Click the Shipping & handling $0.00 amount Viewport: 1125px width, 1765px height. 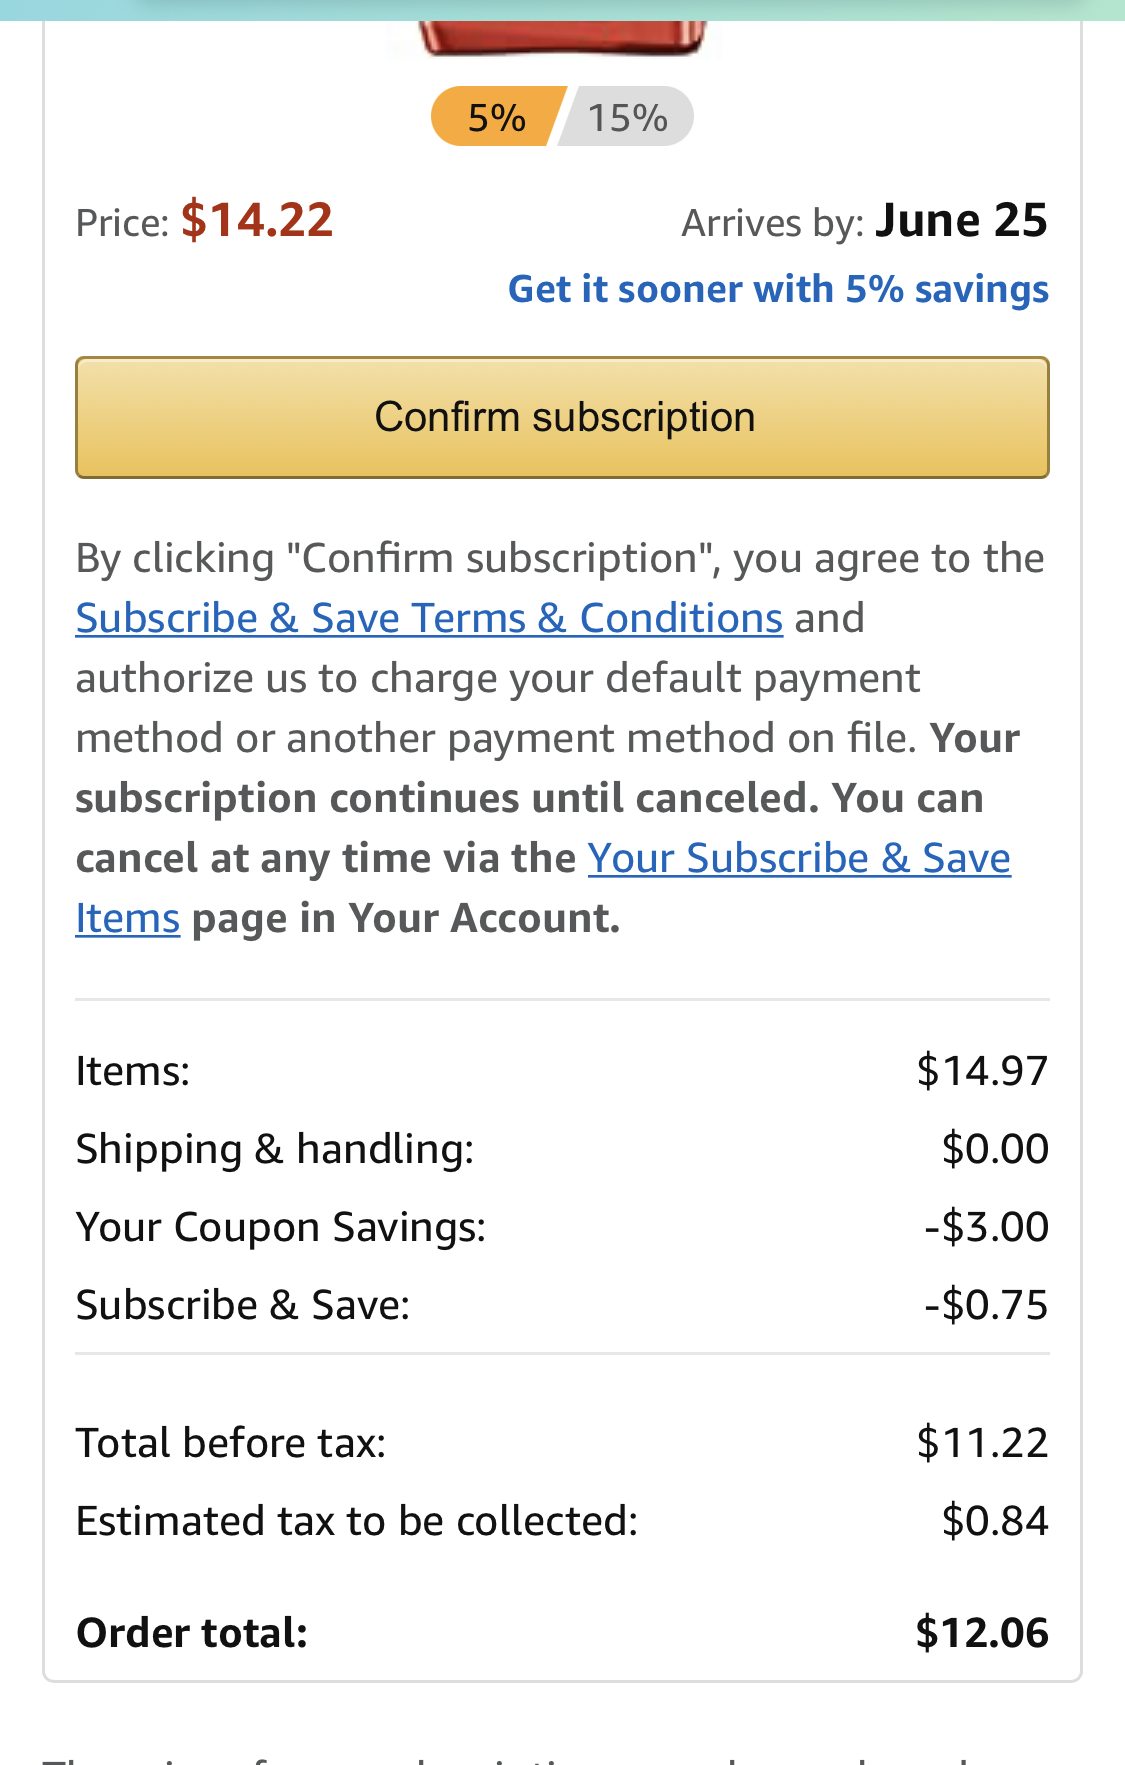coord(994,1149)
